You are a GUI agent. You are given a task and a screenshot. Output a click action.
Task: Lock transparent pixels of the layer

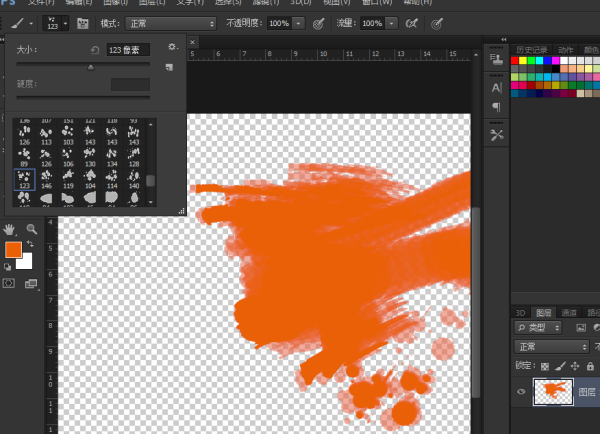pyautogui.click(x=545, y=366)
